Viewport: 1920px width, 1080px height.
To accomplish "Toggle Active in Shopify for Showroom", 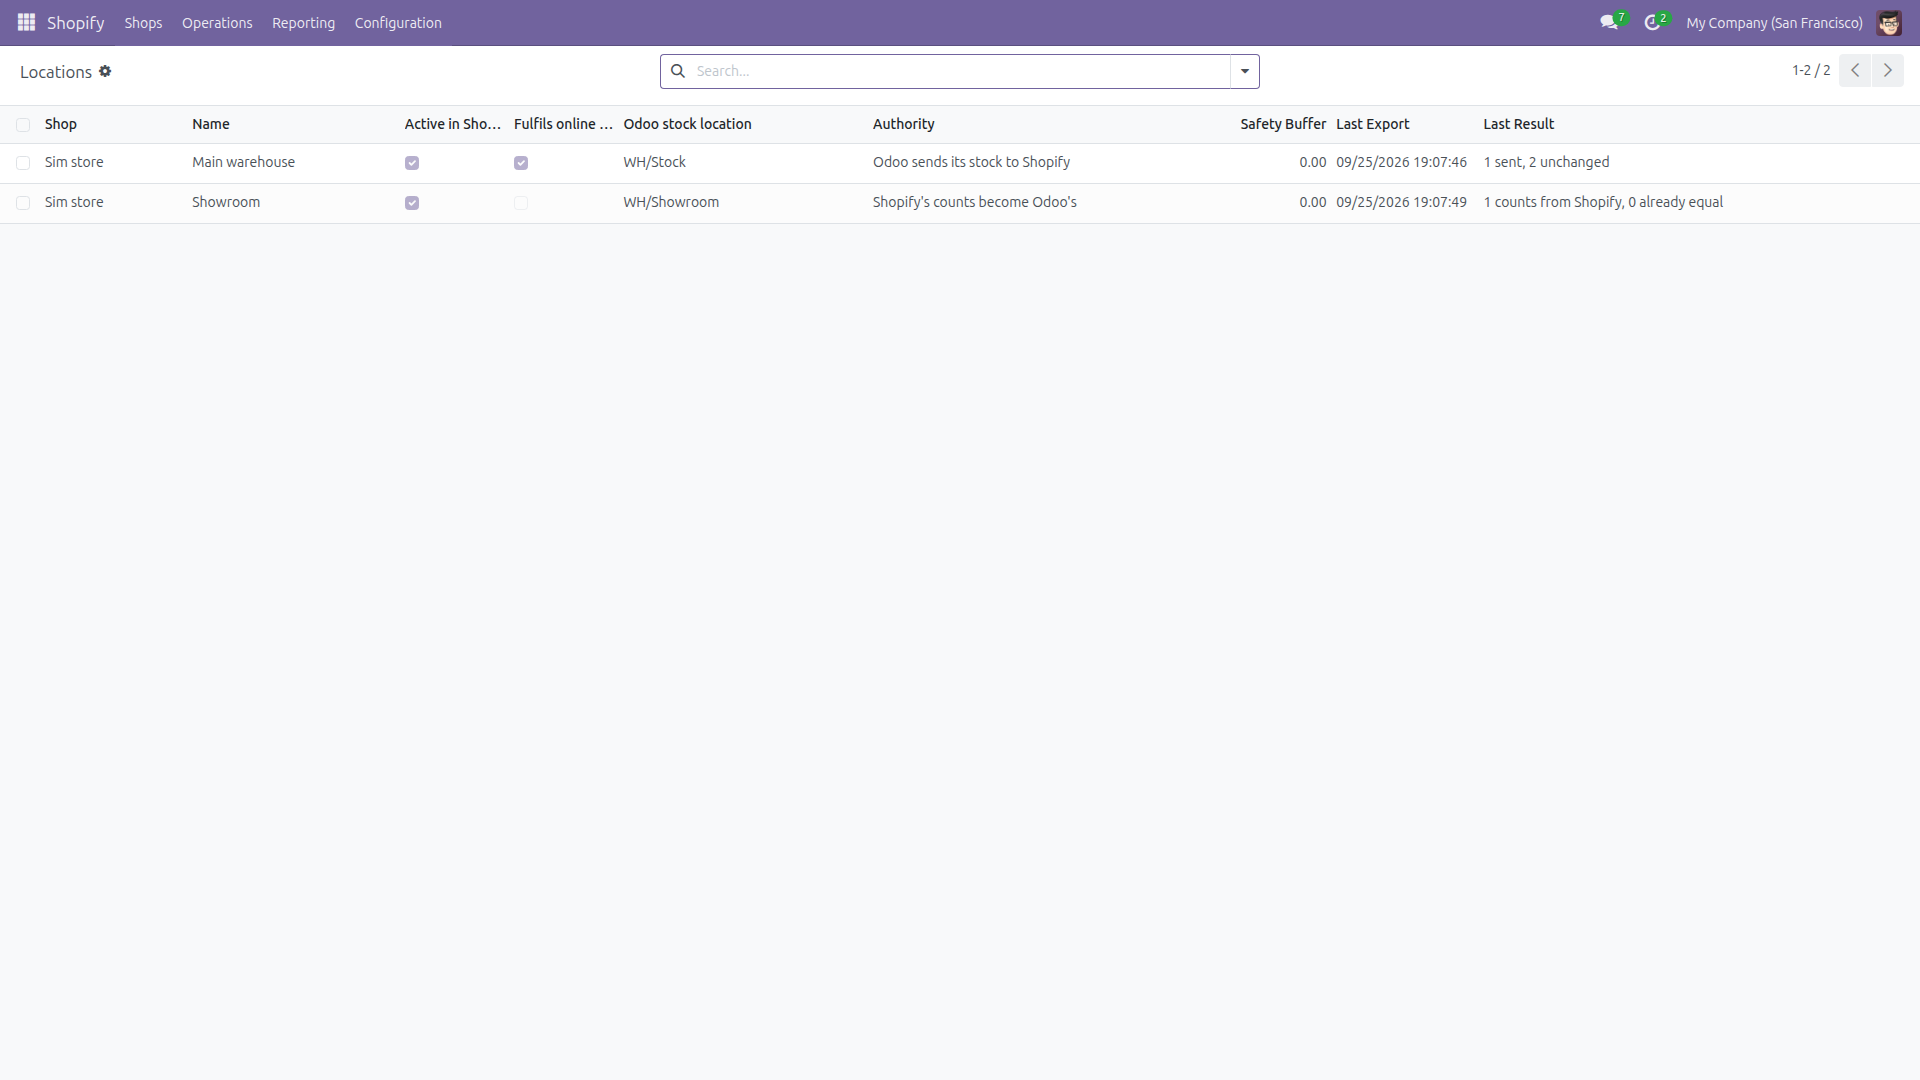I will pos(412,203).
